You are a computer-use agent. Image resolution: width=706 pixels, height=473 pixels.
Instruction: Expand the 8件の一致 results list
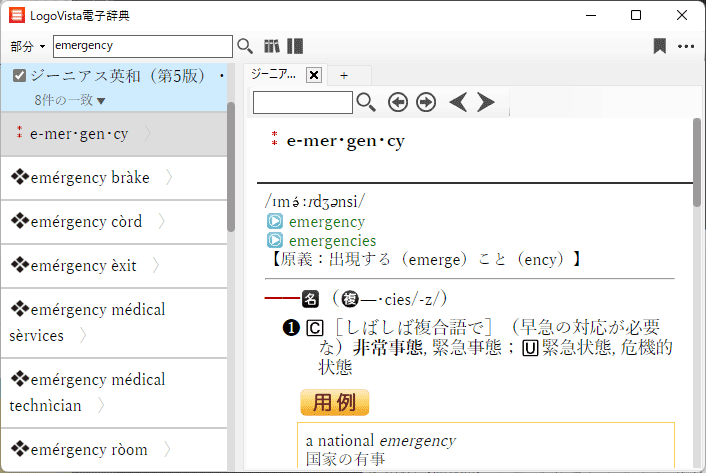[x=70, y=100]
